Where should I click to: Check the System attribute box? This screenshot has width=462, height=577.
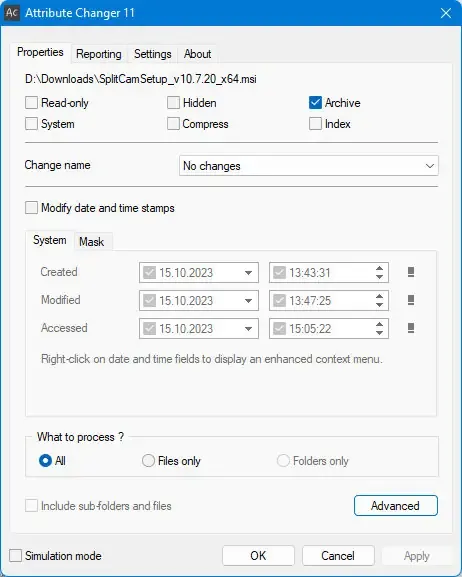tap(32, 124)
